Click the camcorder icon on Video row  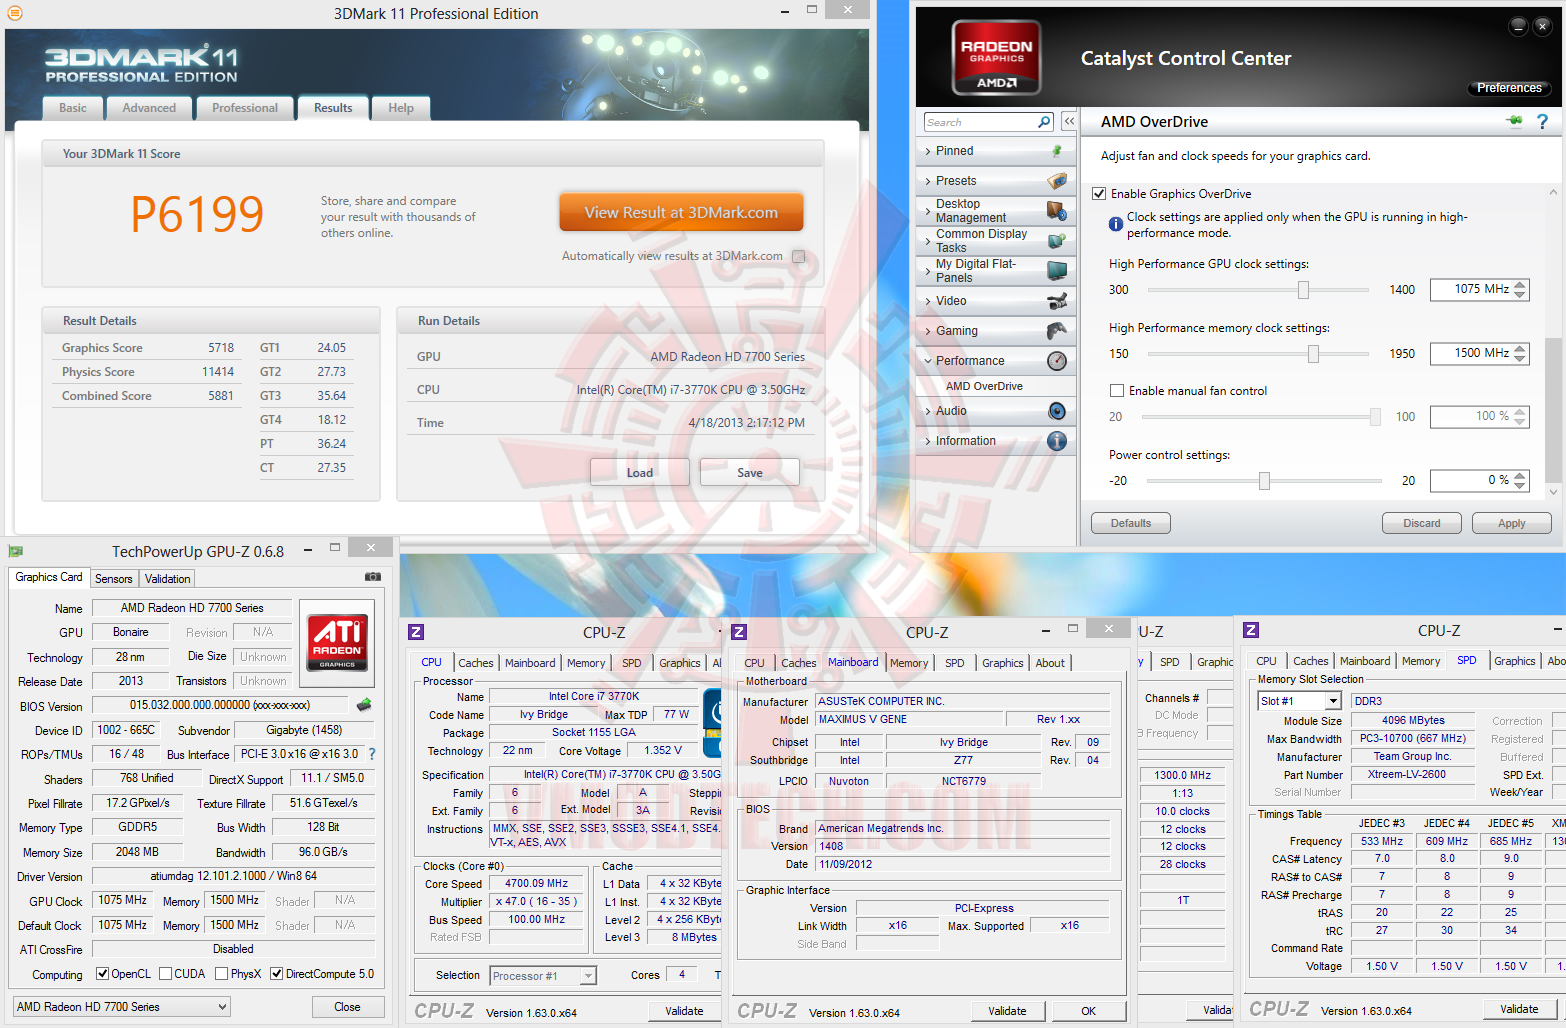1057,301
